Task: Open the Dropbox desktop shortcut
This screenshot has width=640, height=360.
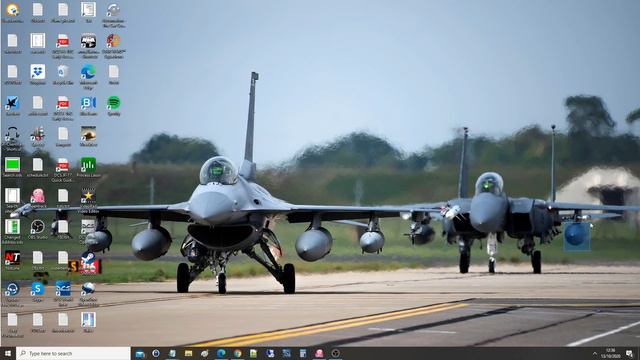Action: [x=38, y=72]
